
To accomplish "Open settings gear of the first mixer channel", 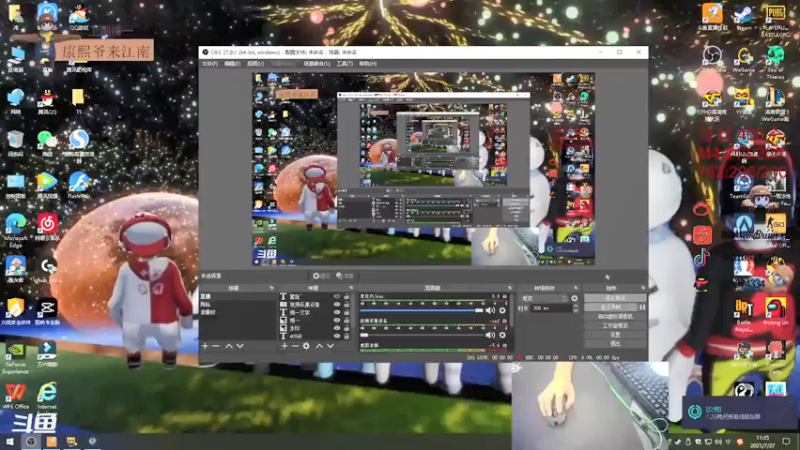I will (x=503, y=310).
